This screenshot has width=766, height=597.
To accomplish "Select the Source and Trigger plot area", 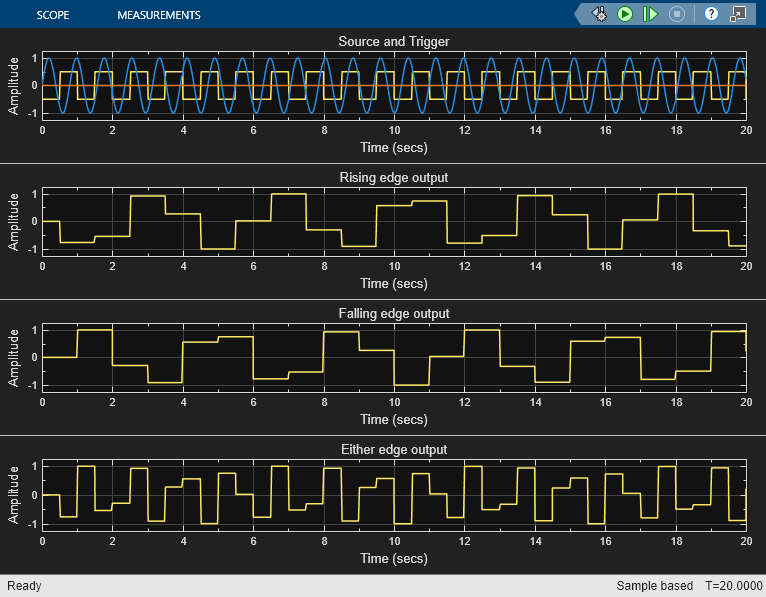I will [394, 85].
